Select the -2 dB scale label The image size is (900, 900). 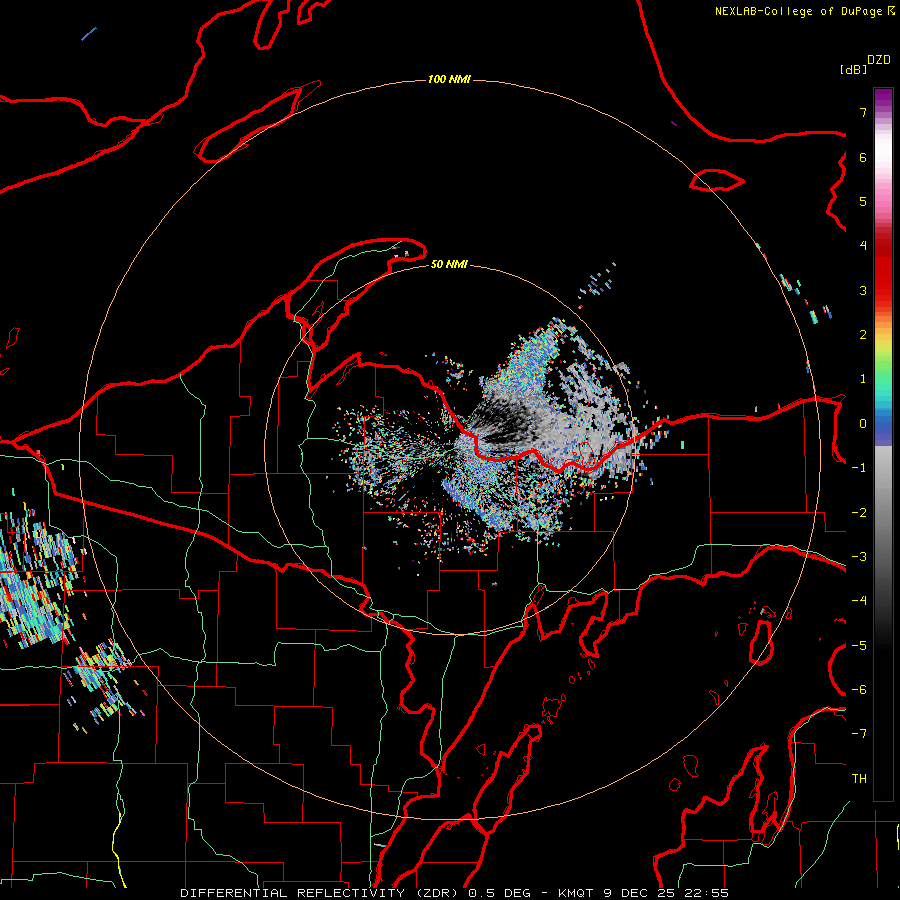pos(859,513)
